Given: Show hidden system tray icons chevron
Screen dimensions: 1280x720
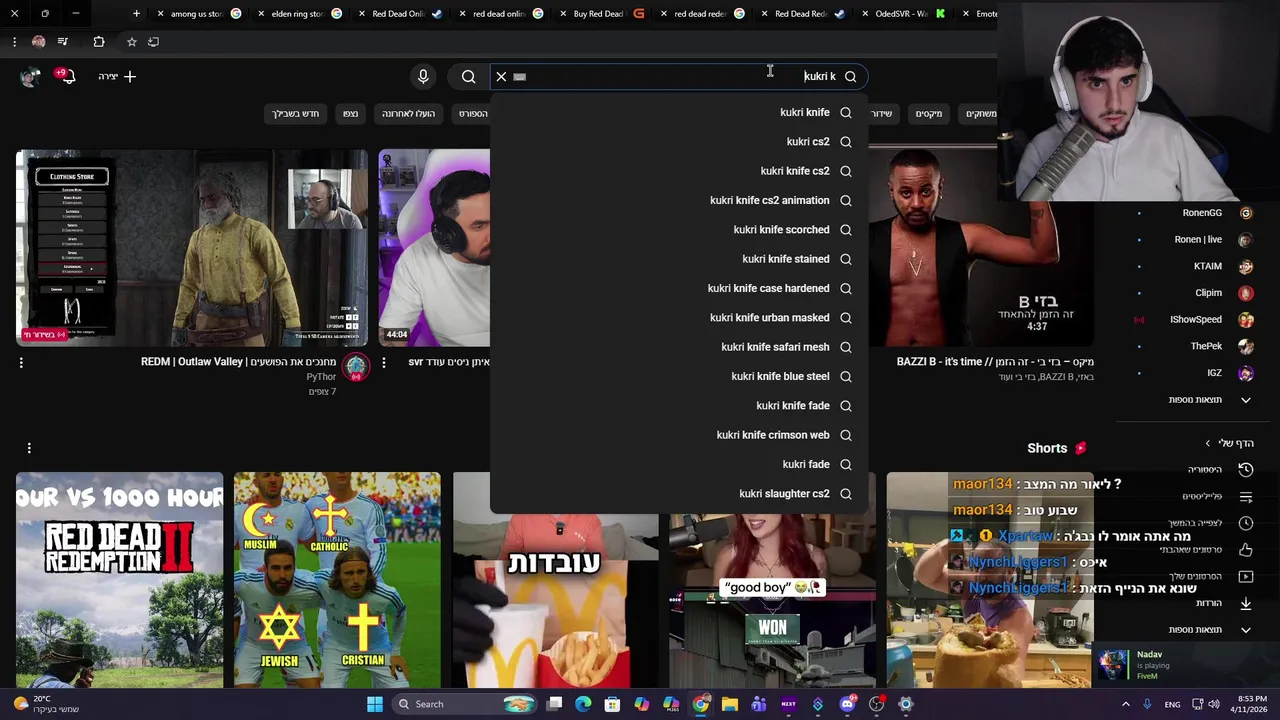Looking at the screenshot, I should click(1125, 704).
